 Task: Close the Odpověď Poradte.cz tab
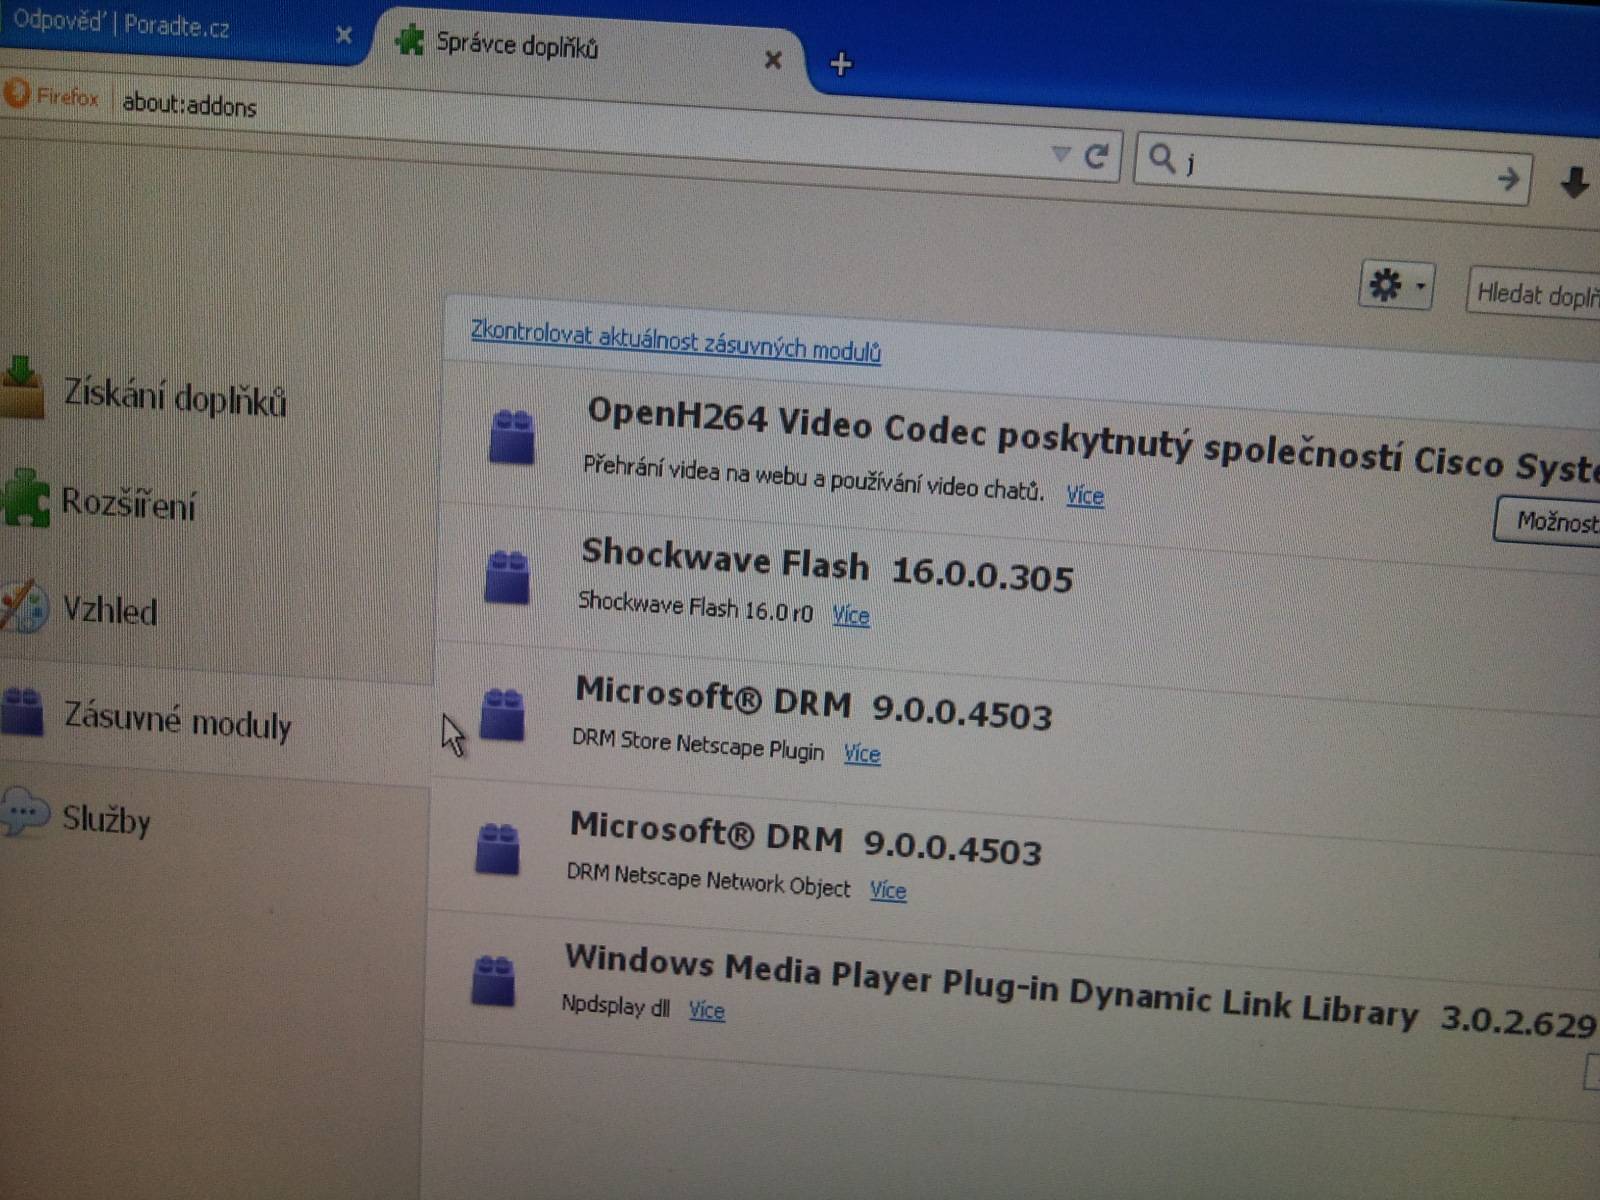(344, 35)
